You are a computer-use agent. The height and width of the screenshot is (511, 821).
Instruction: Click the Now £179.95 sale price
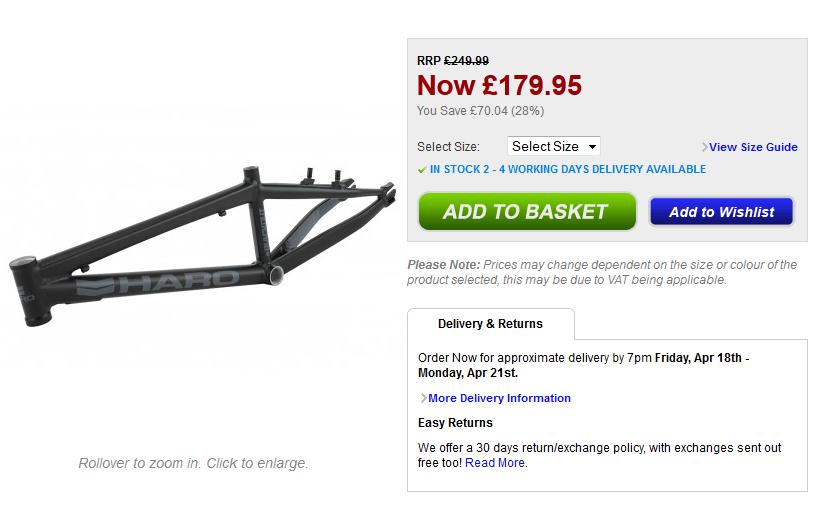coord(499,86)
